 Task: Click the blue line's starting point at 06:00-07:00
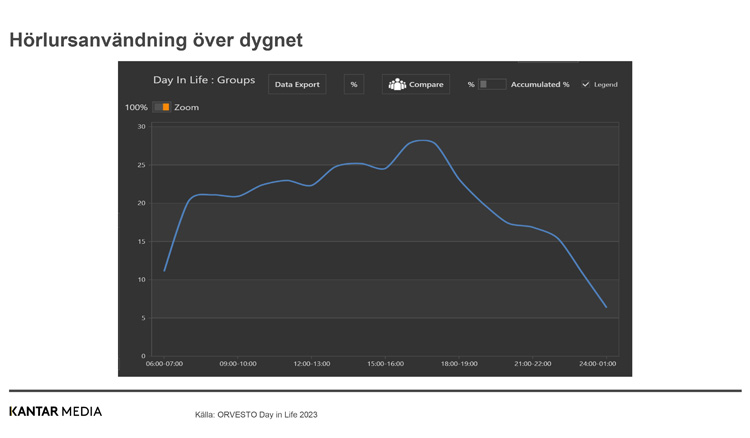tap(164, 271)
